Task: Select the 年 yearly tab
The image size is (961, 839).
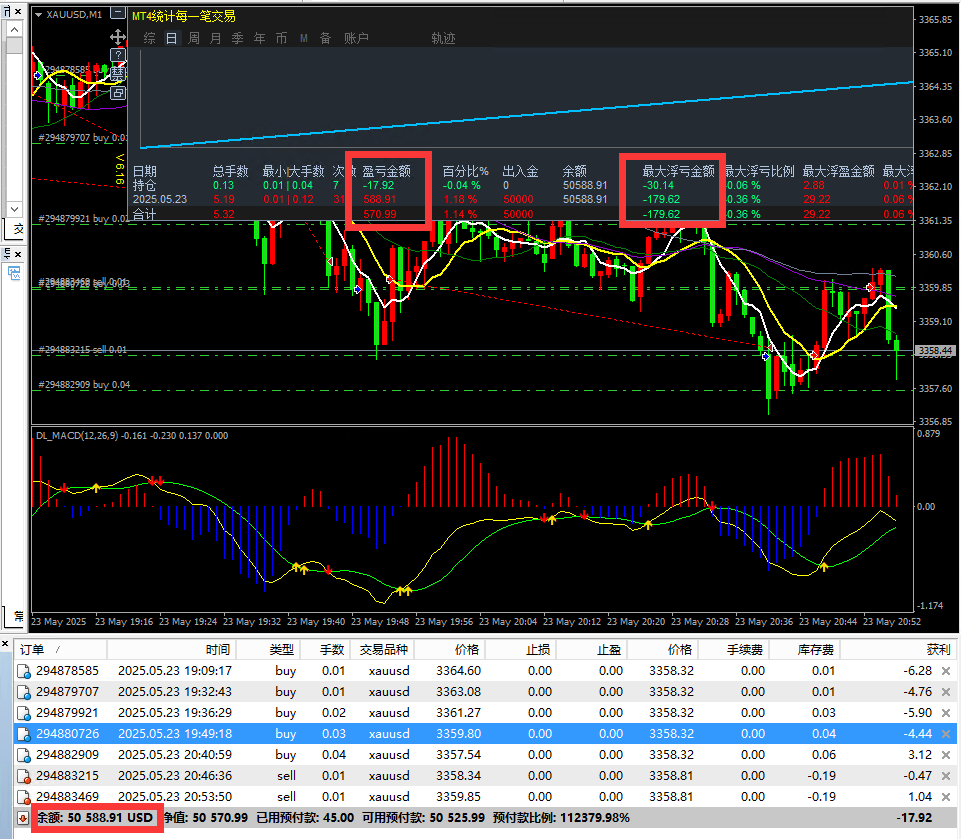Action: click(260, 39)
